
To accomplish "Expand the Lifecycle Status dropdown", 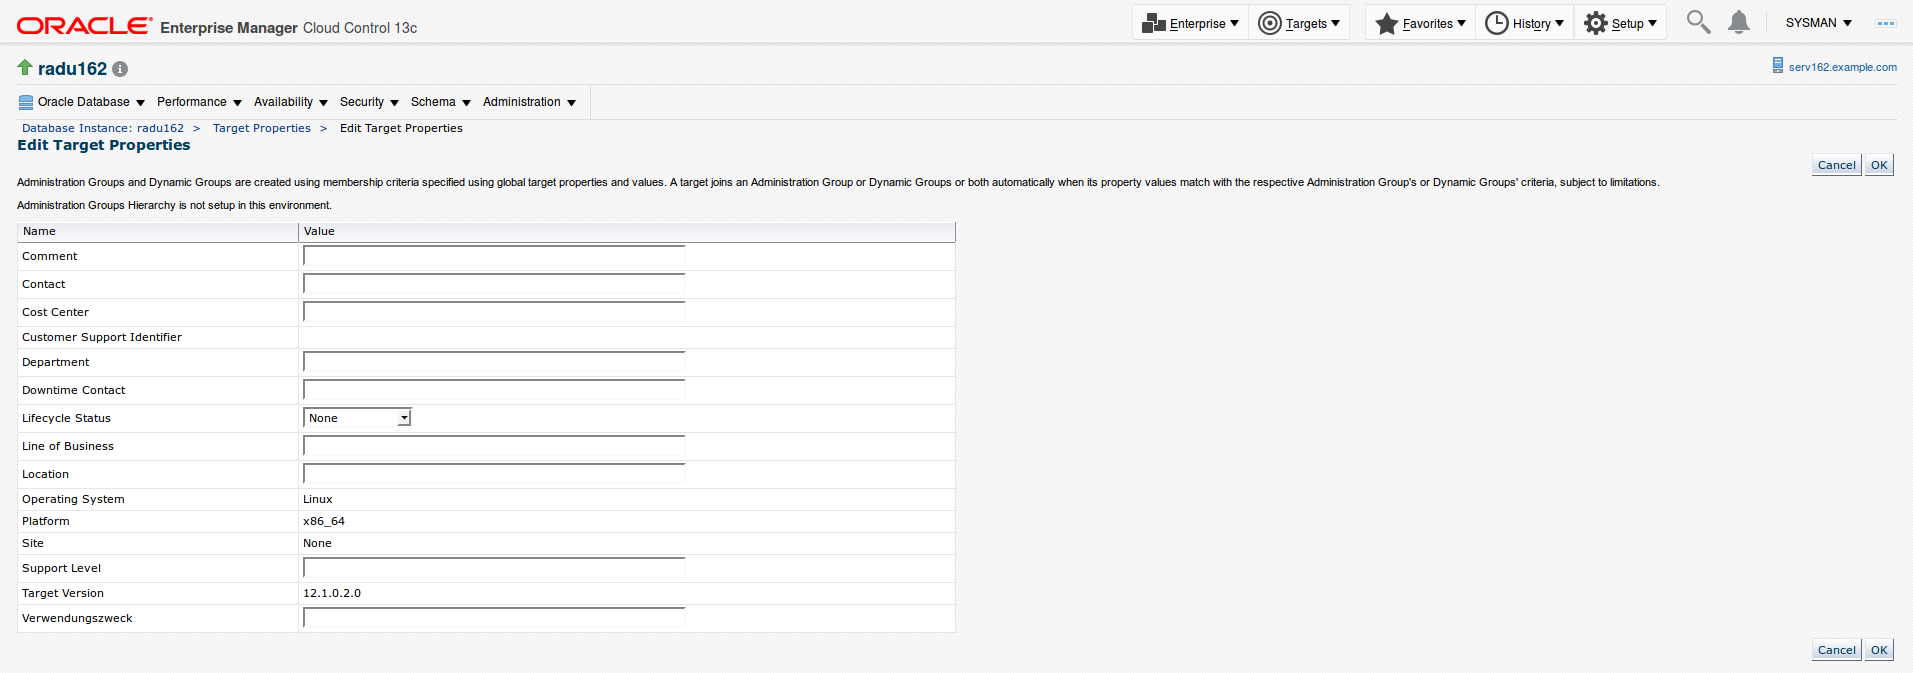I will [404, 418].
